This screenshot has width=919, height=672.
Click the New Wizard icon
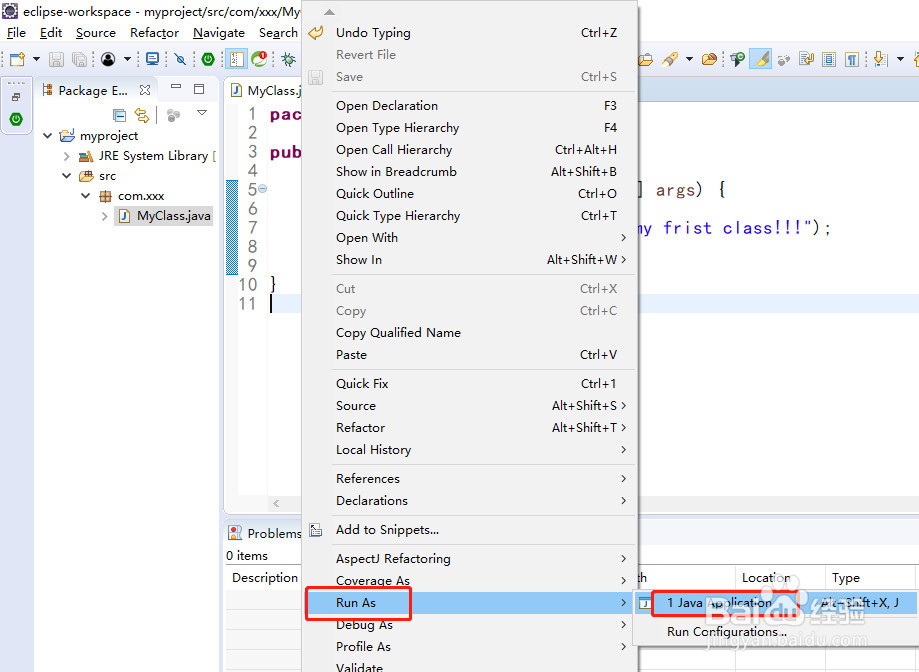16,60
